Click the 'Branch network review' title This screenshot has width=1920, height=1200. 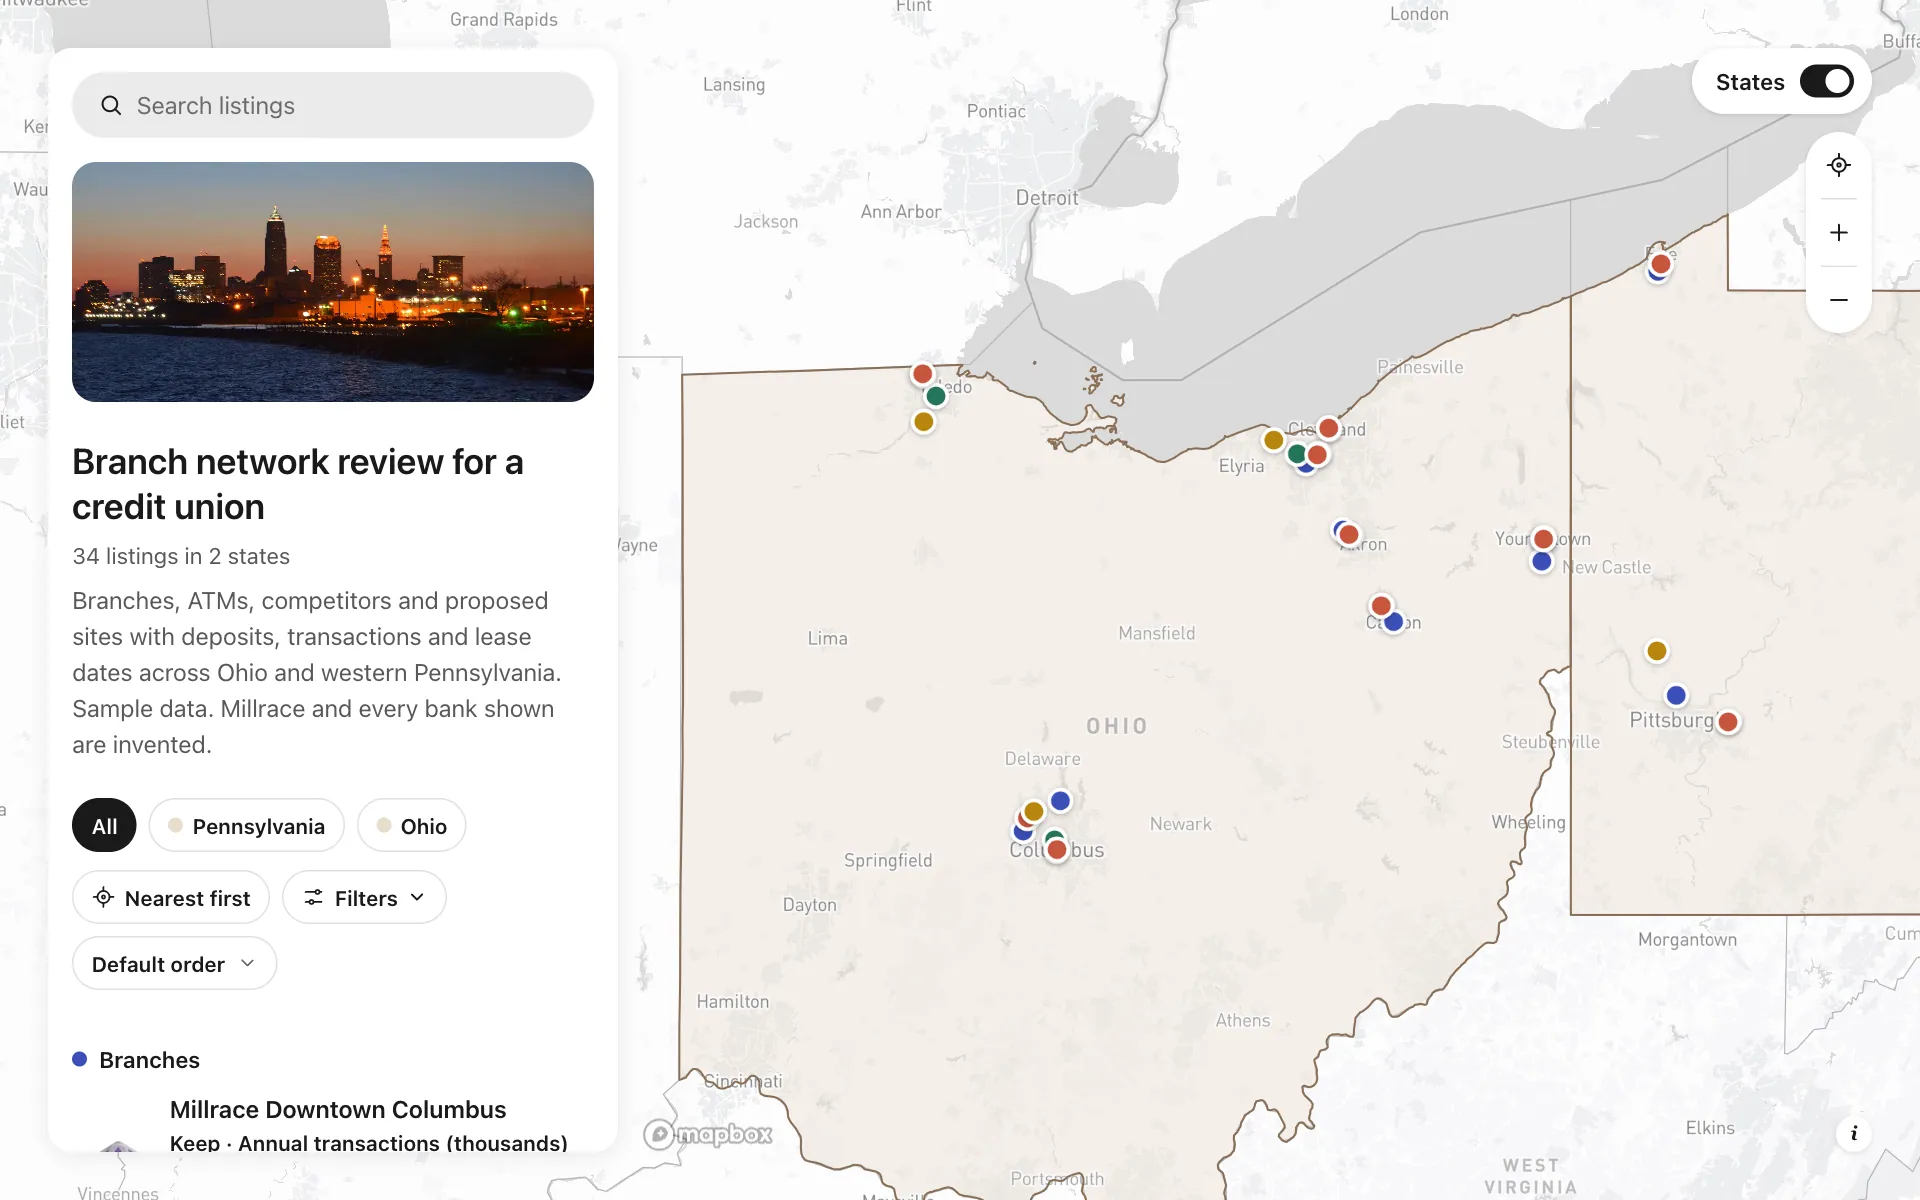pyautogui.click(x=298, y=484)
